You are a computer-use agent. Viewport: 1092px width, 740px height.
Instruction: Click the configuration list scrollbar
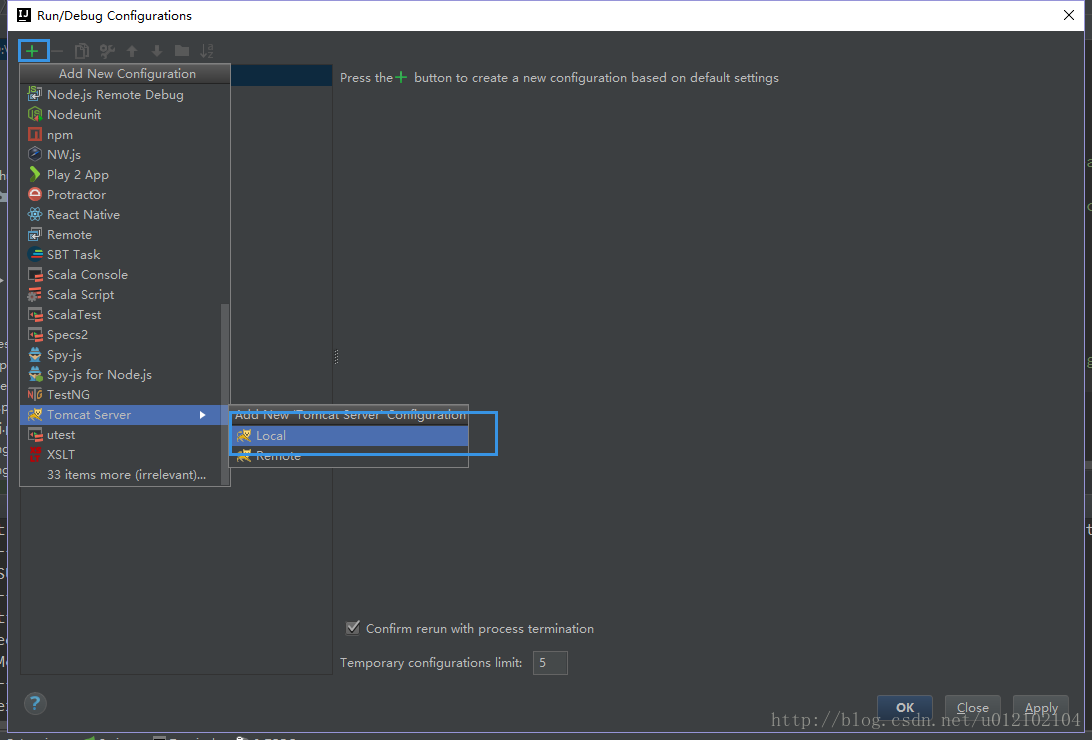(225, 393)
